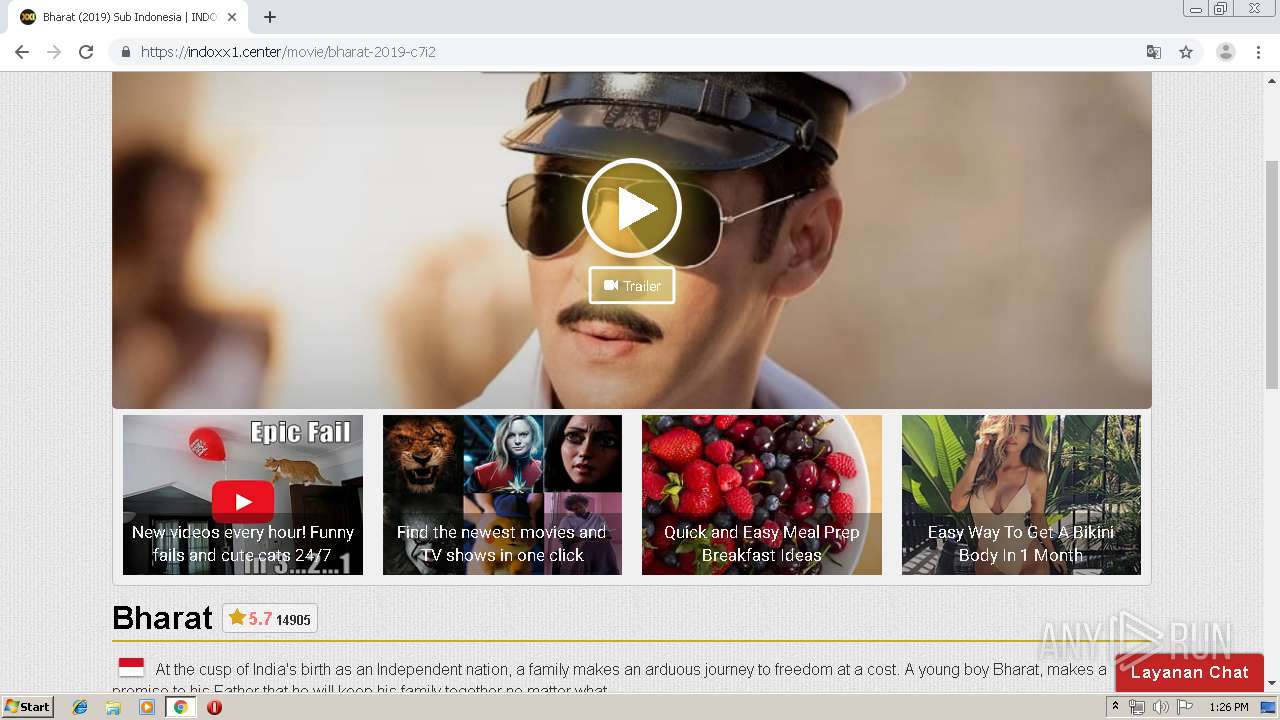Close the Bharat (2019) tab
Screen dimensions: 1280x720
tap(232, 17)
